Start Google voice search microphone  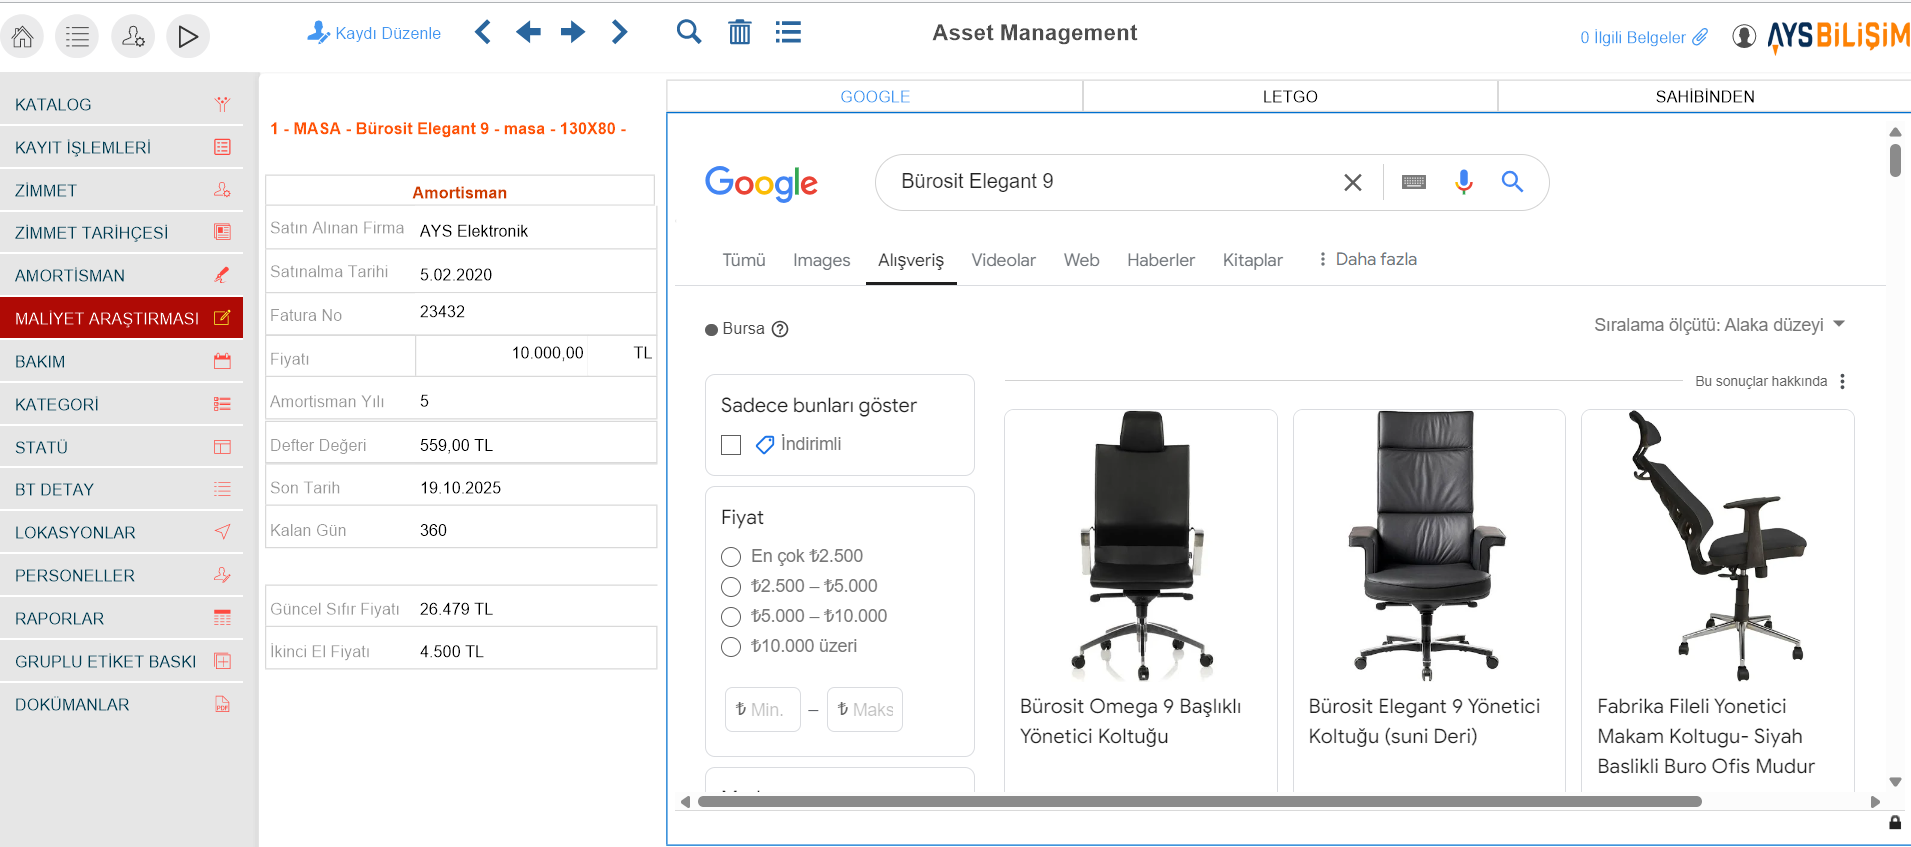tap(1464, 182)
